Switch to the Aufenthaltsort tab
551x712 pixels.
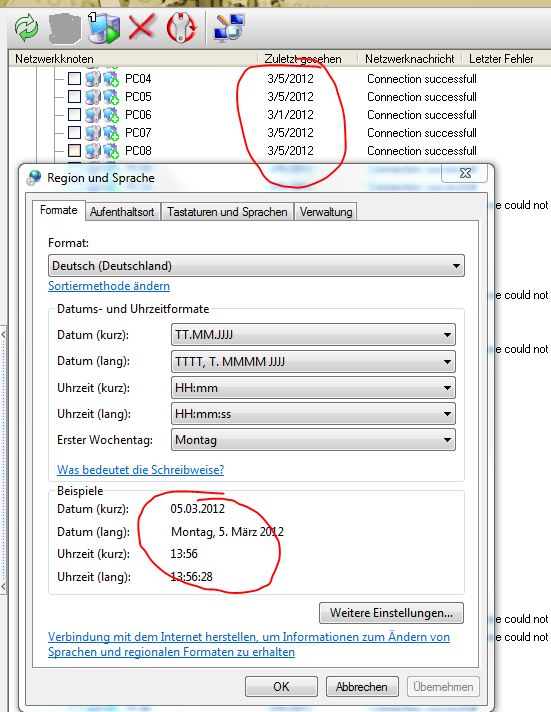(x=122, y=212)
